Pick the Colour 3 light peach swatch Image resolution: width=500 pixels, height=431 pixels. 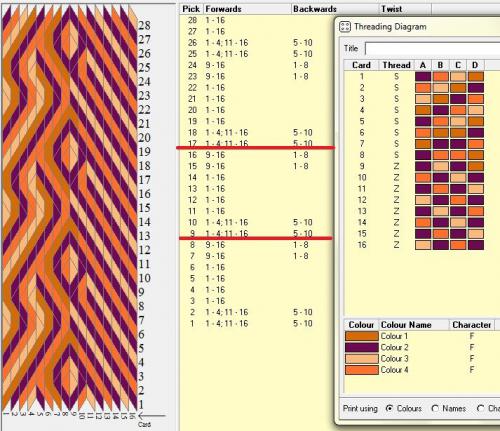[362, 359]
